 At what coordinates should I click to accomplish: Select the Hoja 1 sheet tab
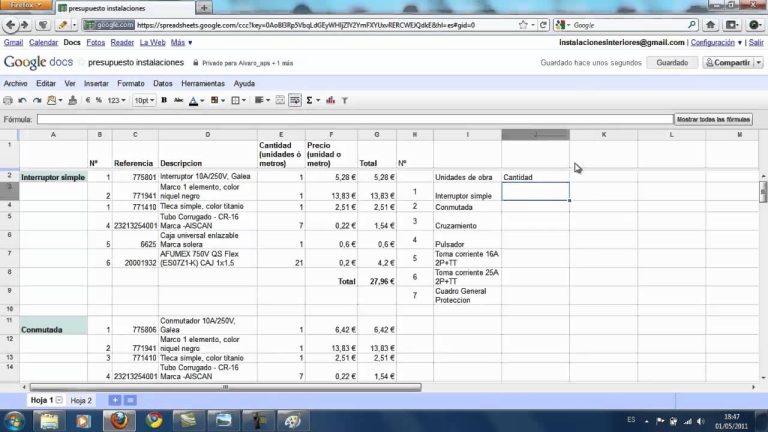coord(42,400)
